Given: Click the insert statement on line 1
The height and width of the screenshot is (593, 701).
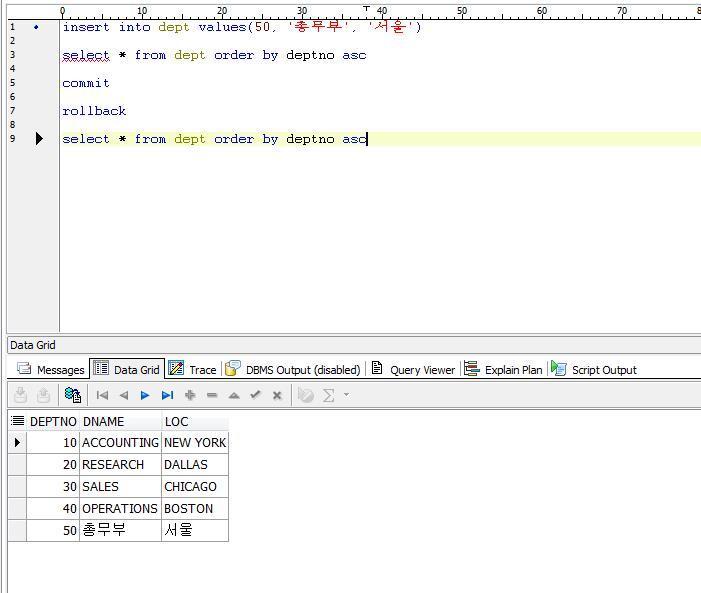Looking at the screenshot, I should pos(241,27).
